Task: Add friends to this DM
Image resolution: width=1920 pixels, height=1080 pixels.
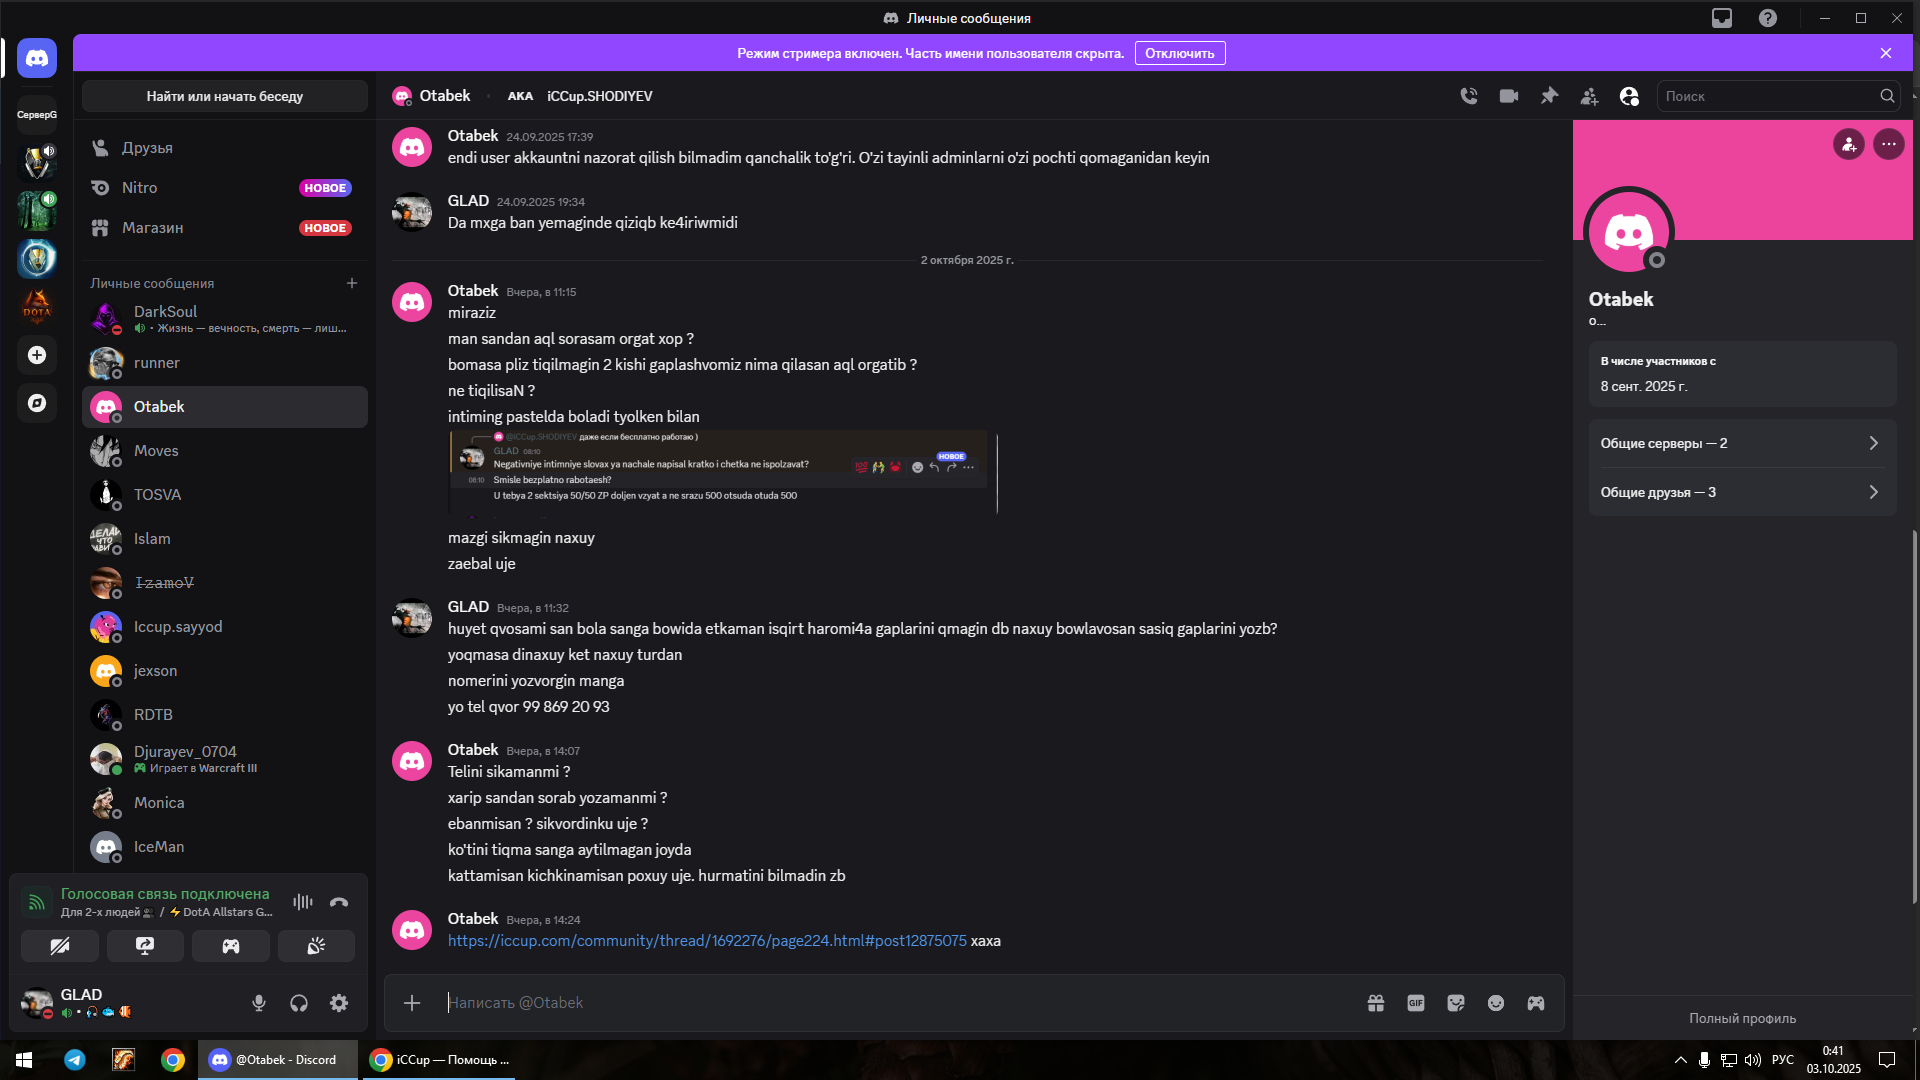Action: [1589, 96]
